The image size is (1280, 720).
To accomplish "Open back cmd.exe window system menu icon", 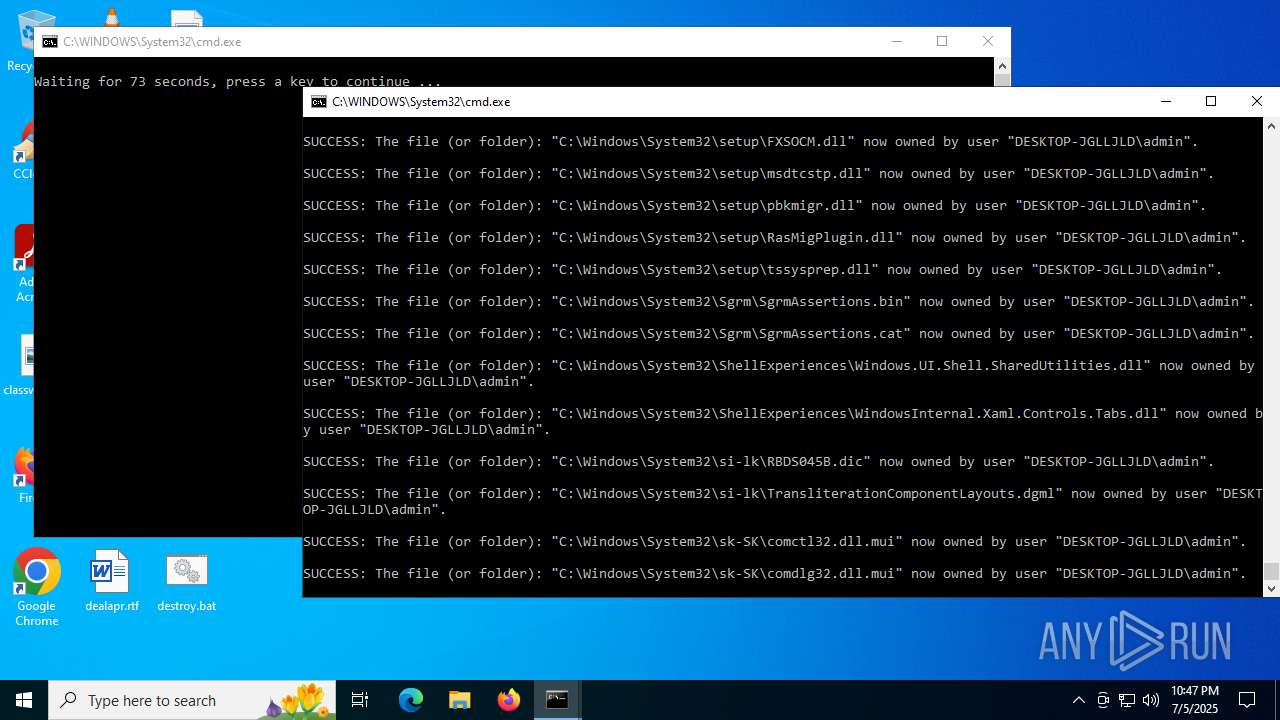I will tap(49, 42).
